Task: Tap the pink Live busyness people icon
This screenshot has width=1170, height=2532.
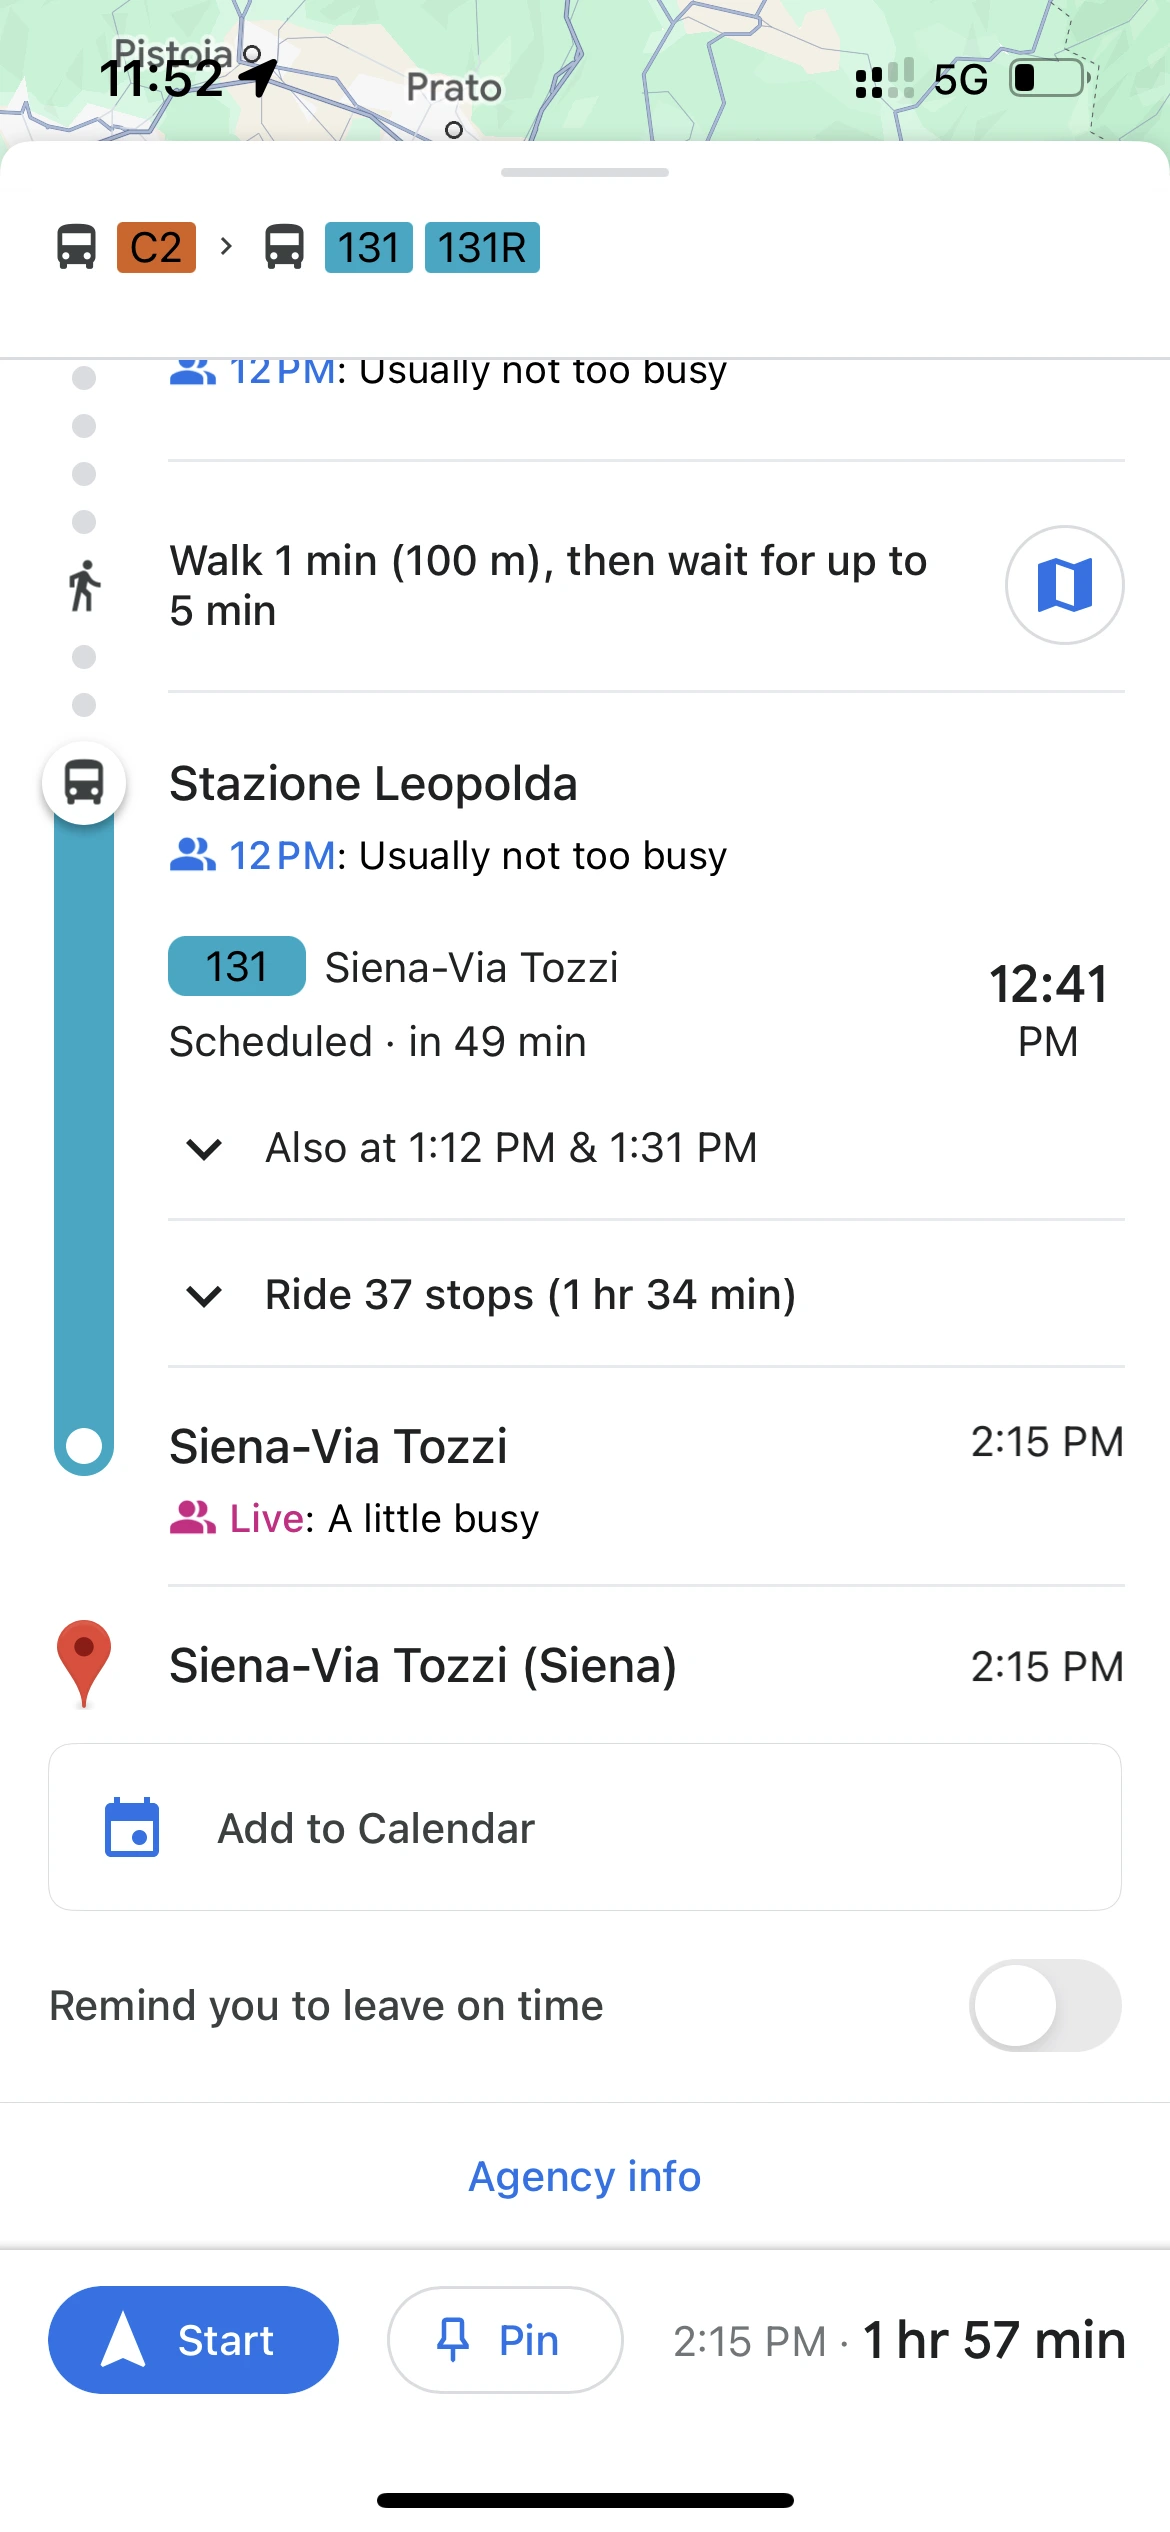Action: coord(192,1518)
